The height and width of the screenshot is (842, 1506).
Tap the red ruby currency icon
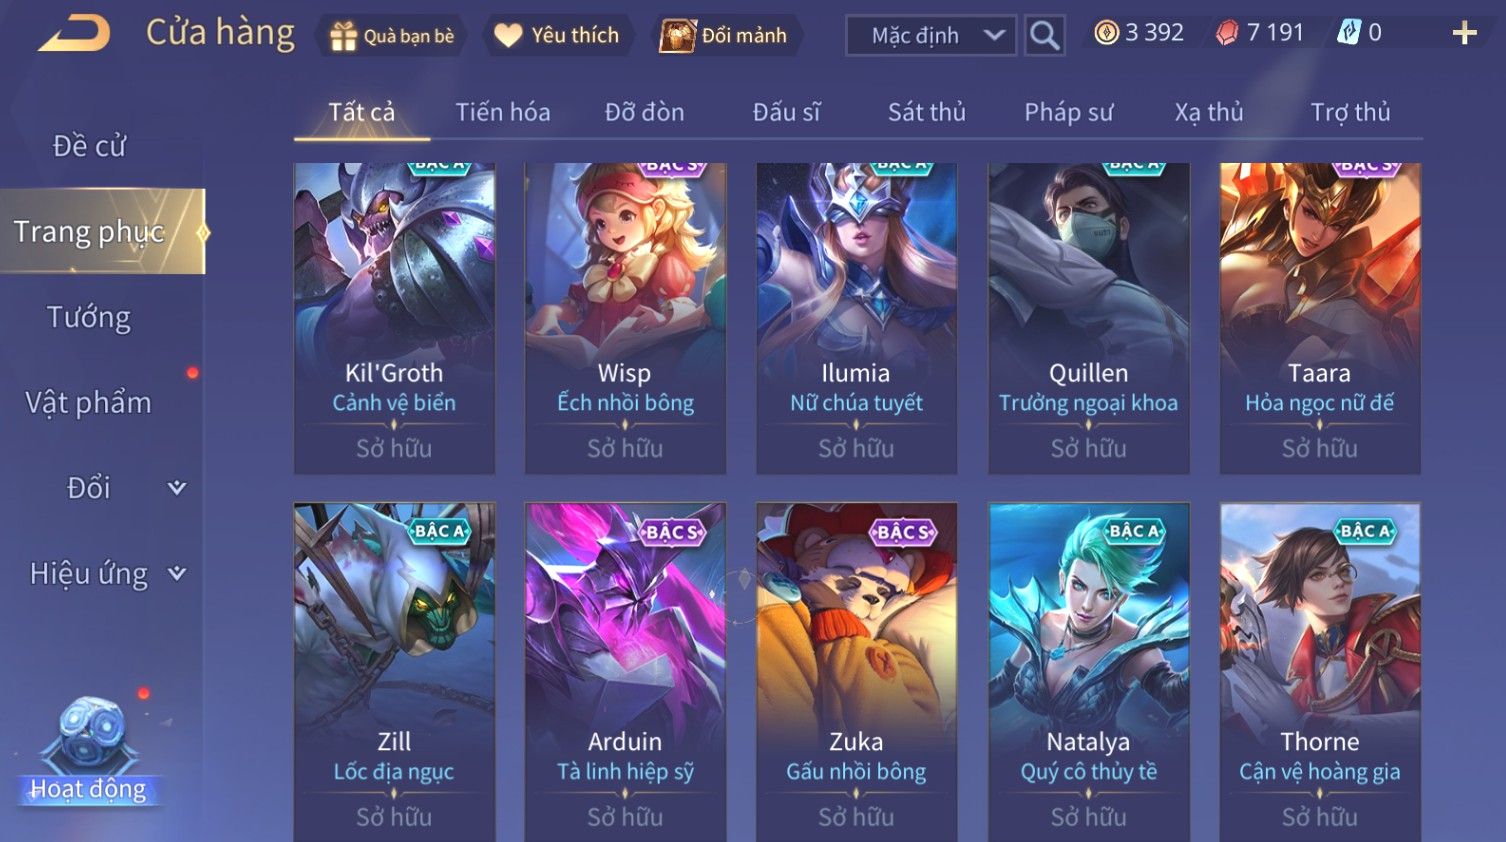click(x=1226, y=33)
